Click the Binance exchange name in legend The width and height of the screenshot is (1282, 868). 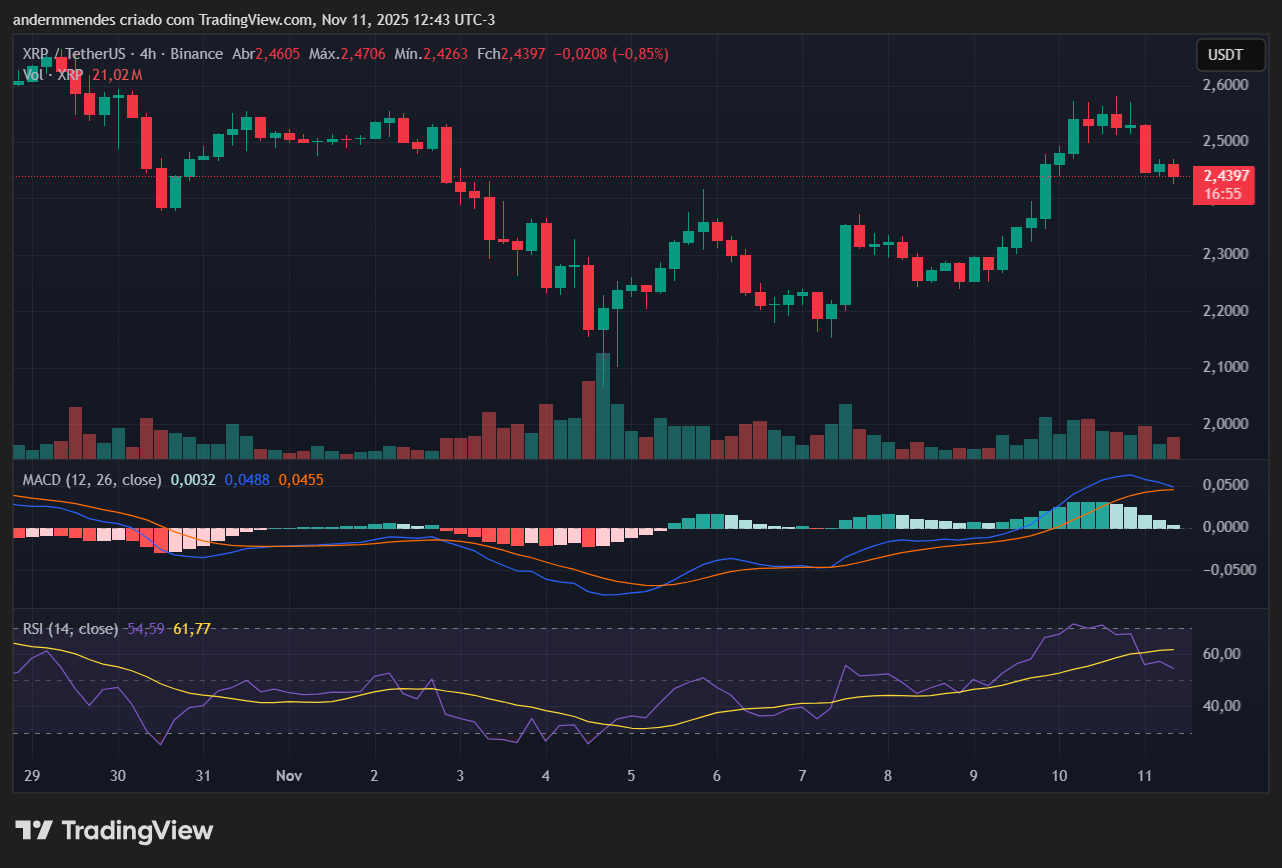click(x=197, y=54)
